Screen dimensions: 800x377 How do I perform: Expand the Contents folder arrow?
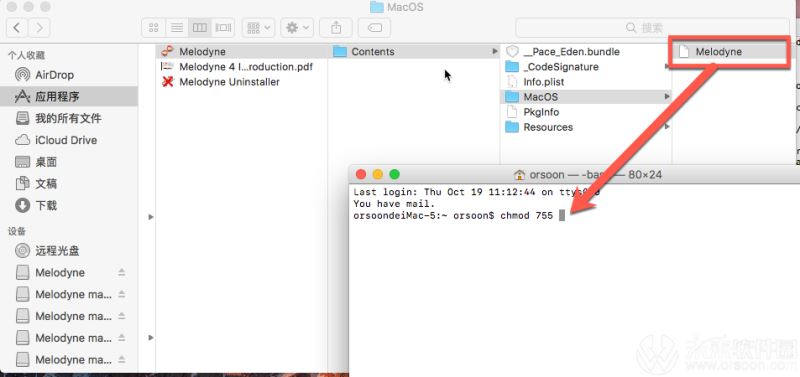point(494,52)
